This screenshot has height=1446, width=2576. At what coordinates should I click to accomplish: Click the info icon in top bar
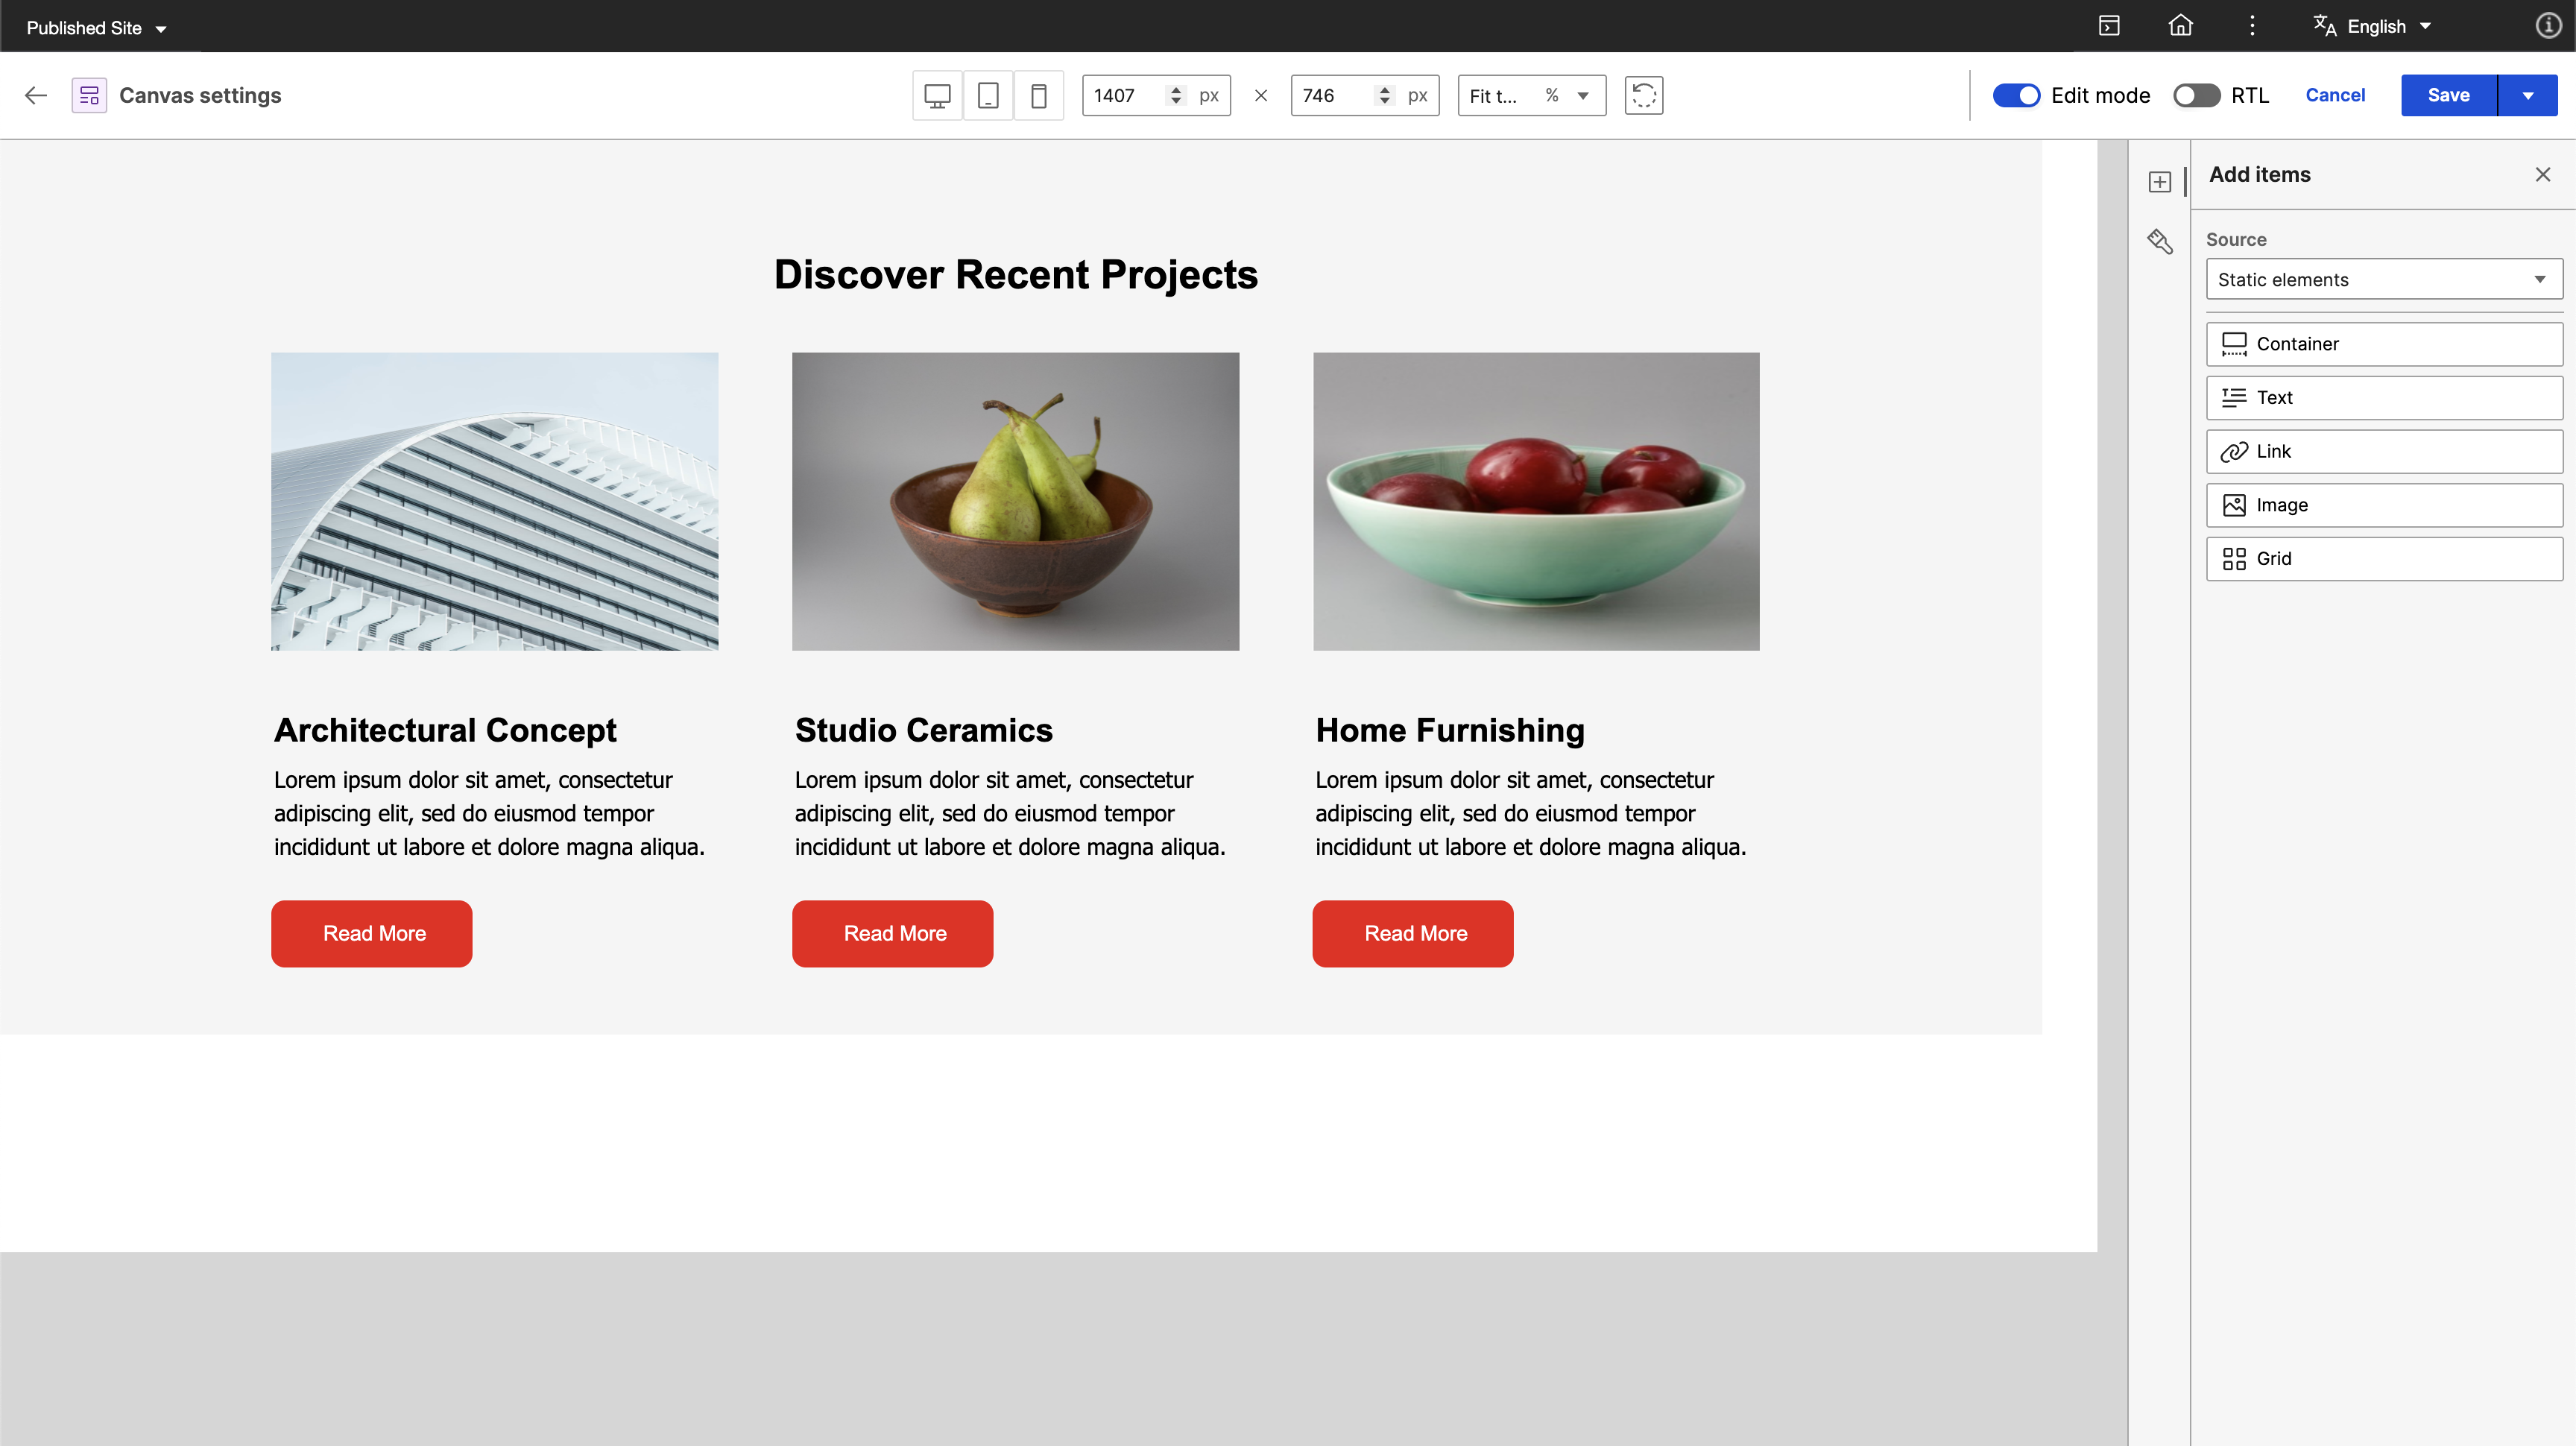pos(2548,26)
